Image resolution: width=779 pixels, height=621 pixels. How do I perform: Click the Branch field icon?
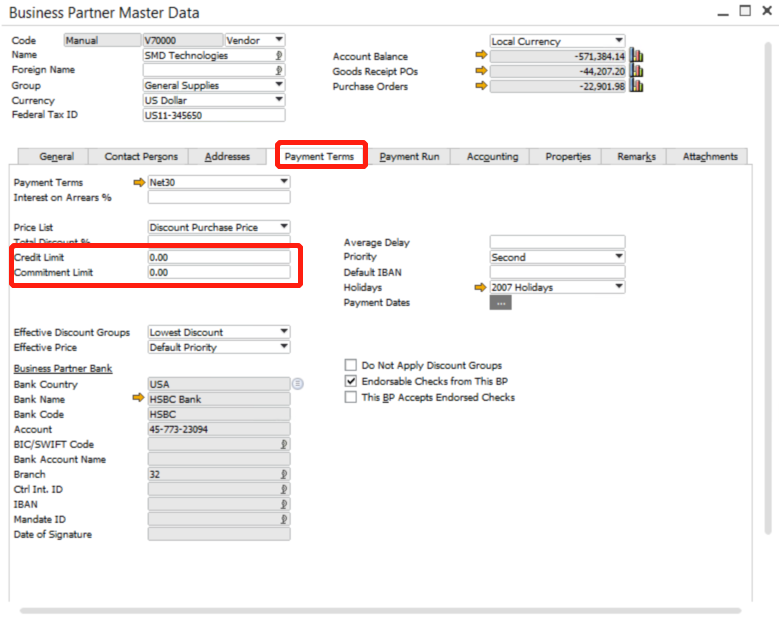click(284, 474)
